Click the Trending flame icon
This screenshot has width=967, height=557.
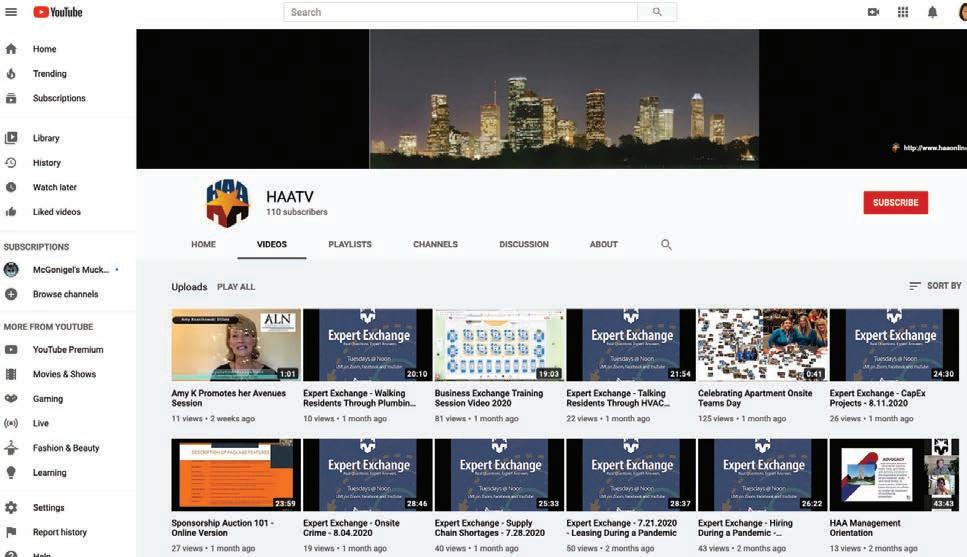tap(11, 73)
